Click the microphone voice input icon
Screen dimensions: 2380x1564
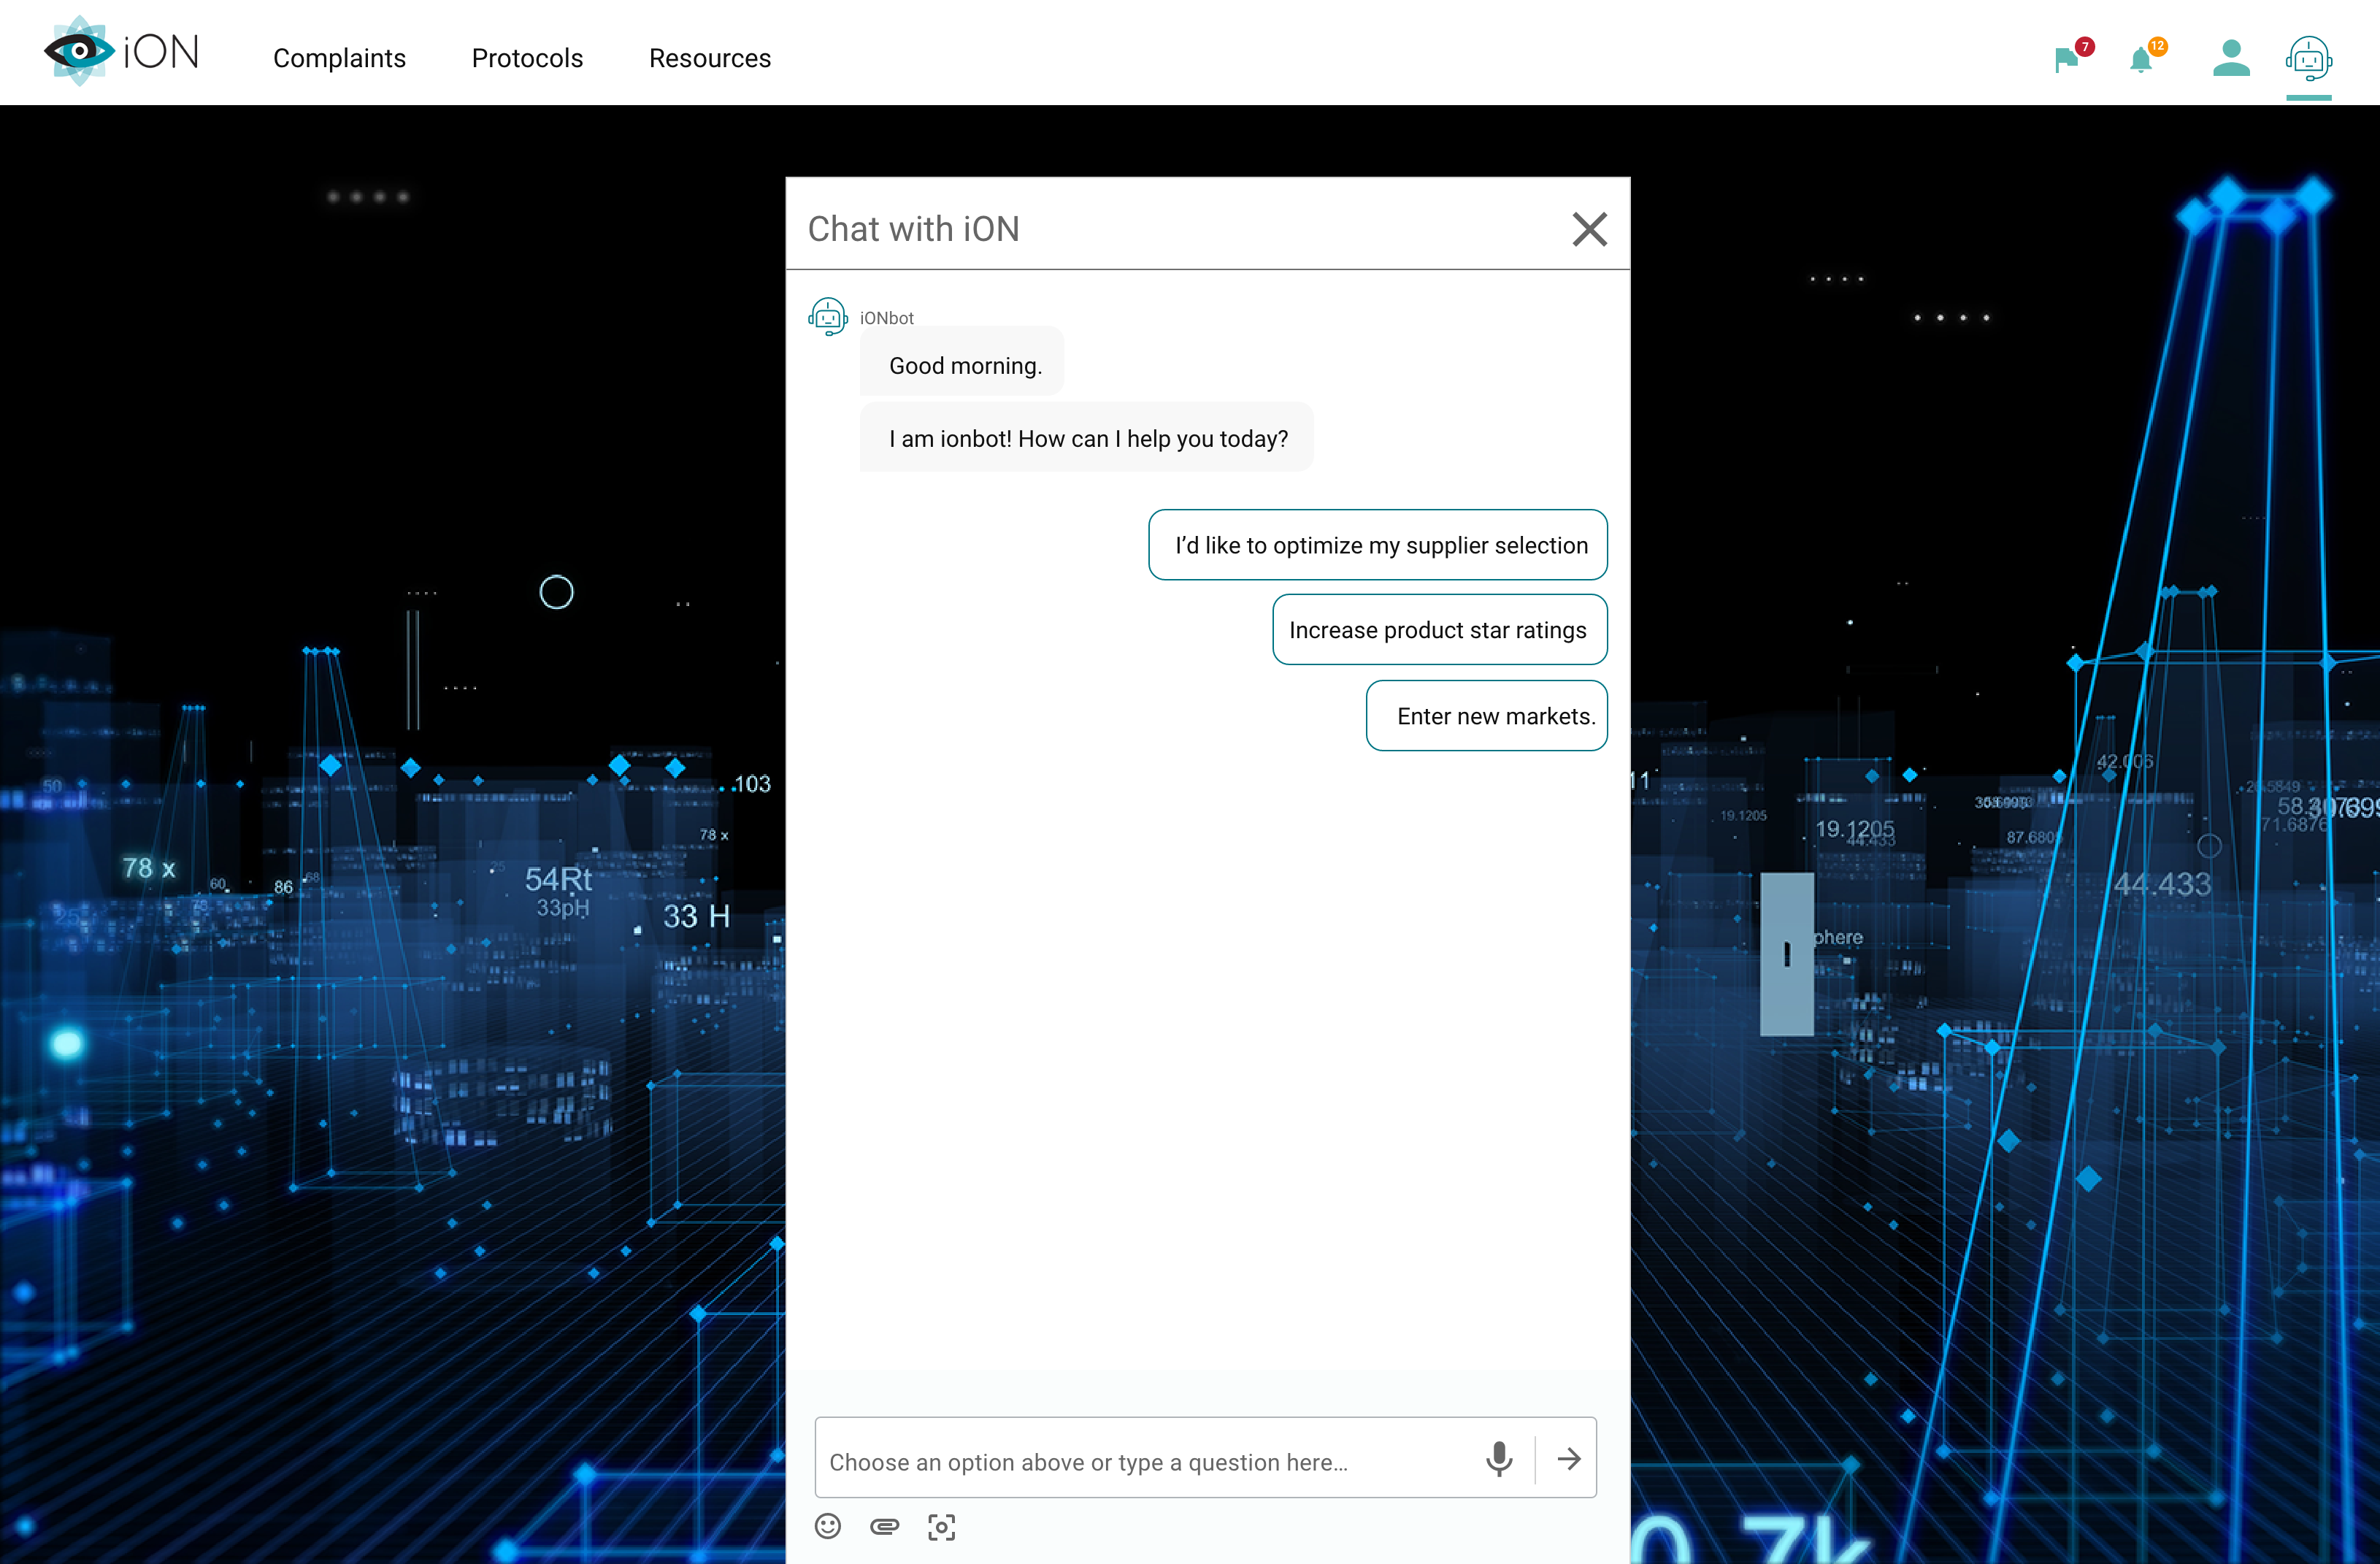pos(1498,1459)
